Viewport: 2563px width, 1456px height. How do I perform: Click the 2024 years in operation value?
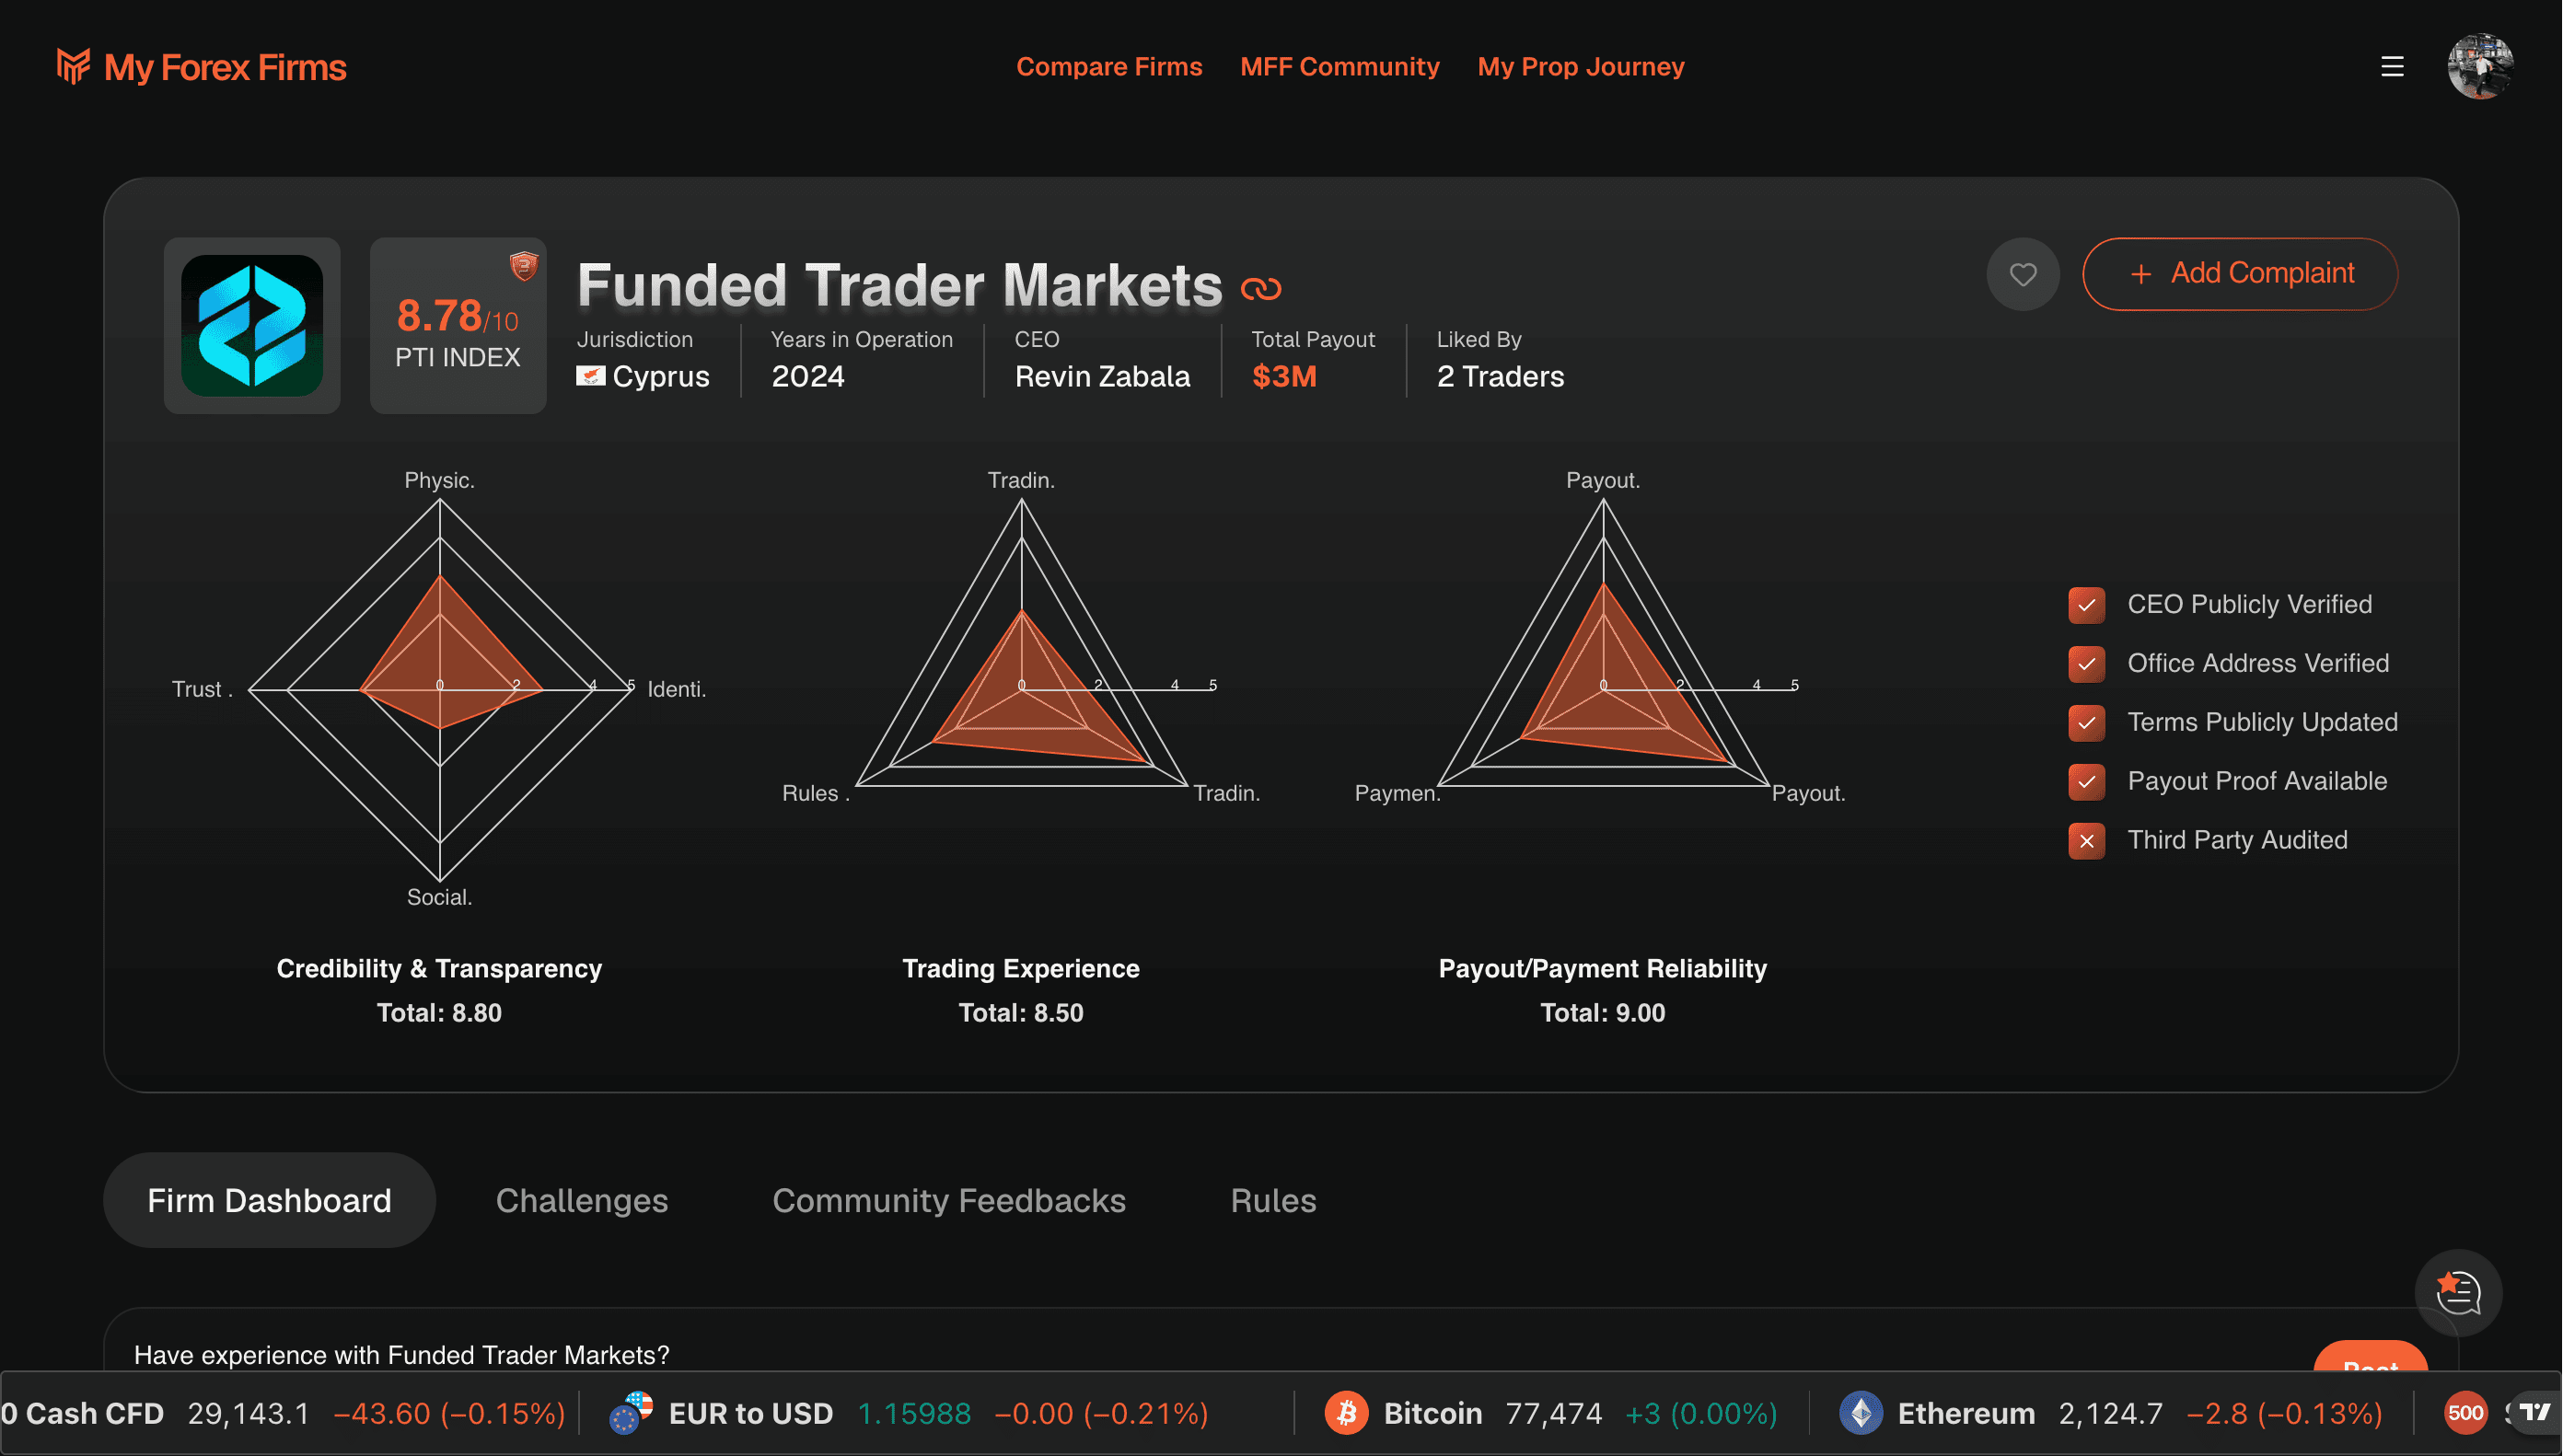pos(808,376)
